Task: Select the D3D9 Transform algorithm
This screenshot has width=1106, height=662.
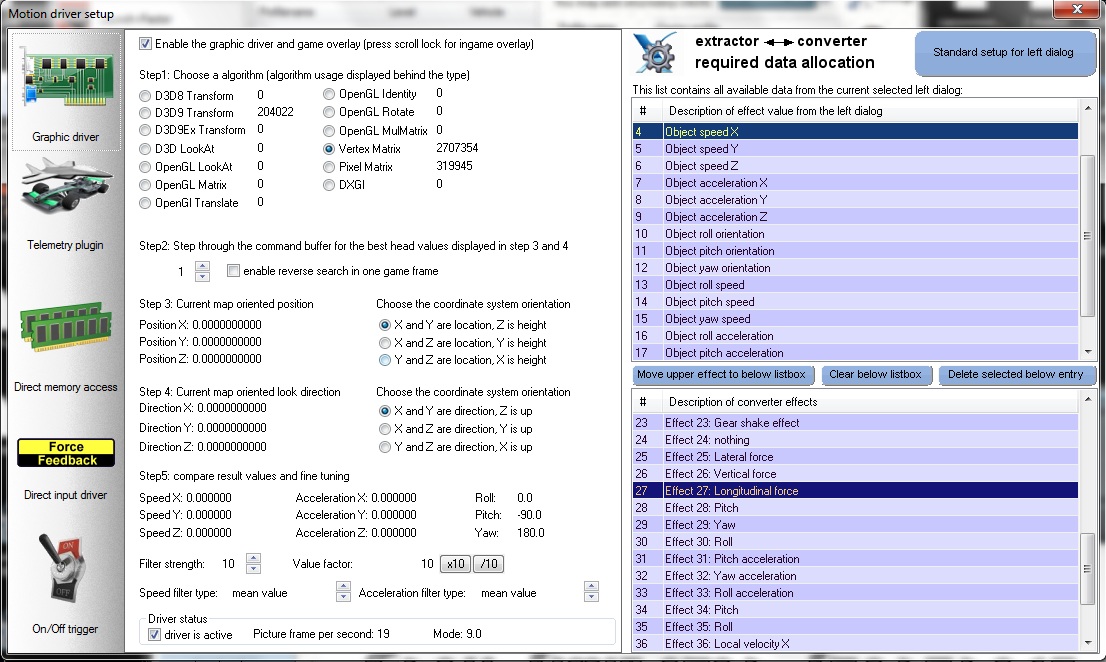Action: tap(145, 113)
